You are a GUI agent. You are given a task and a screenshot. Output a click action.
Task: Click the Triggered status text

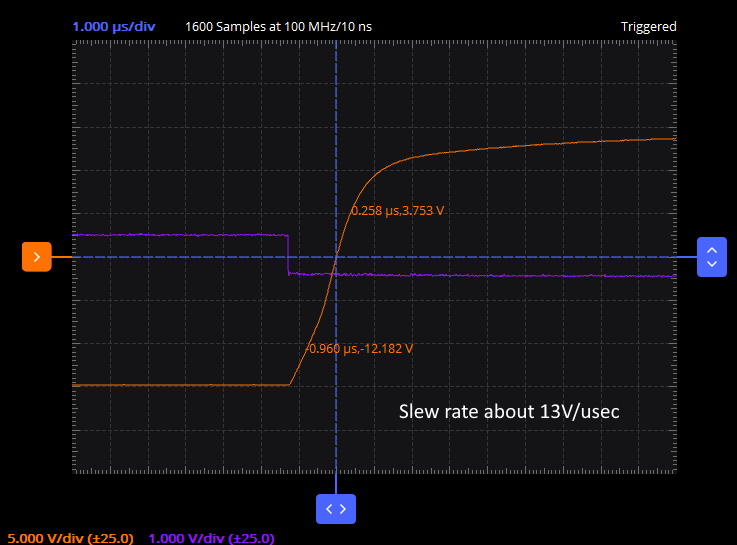649,27
